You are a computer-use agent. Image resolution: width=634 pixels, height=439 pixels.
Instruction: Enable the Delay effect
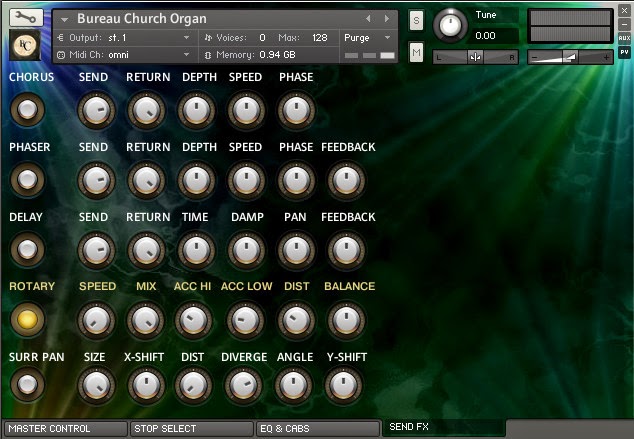pyautogui.click(x=27, y=249)
